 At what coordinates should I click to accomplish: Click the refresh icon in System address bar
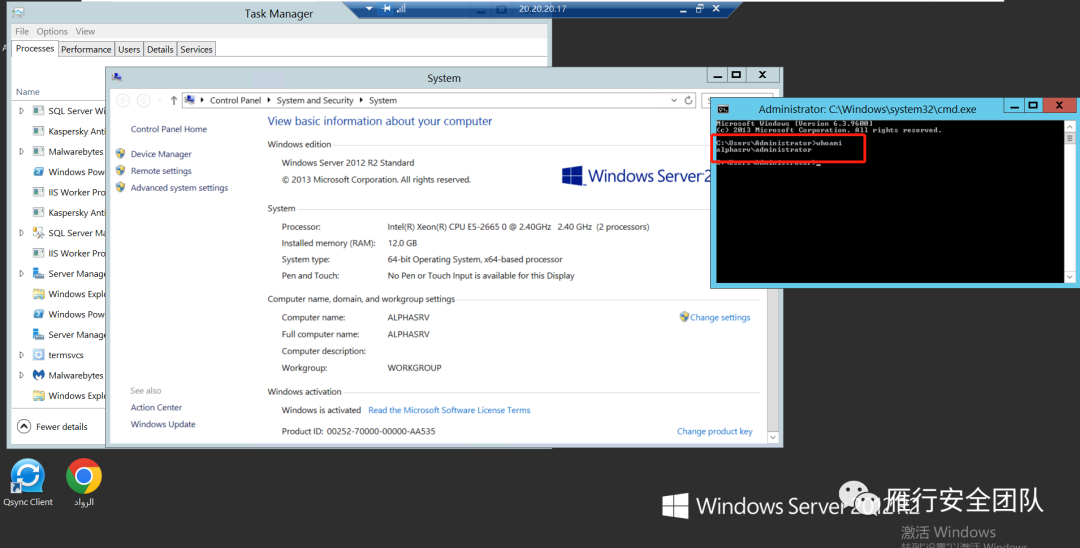pyautogui.click(x=688, y=101)
